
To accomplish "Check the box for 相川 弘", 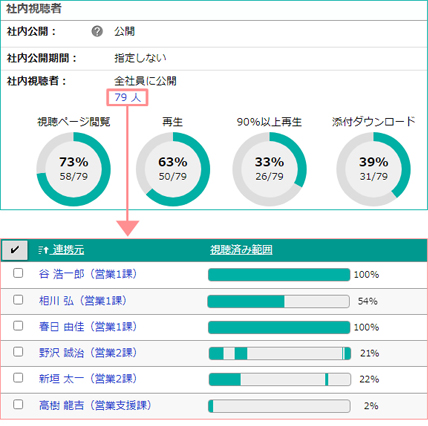I will (18, 300).
